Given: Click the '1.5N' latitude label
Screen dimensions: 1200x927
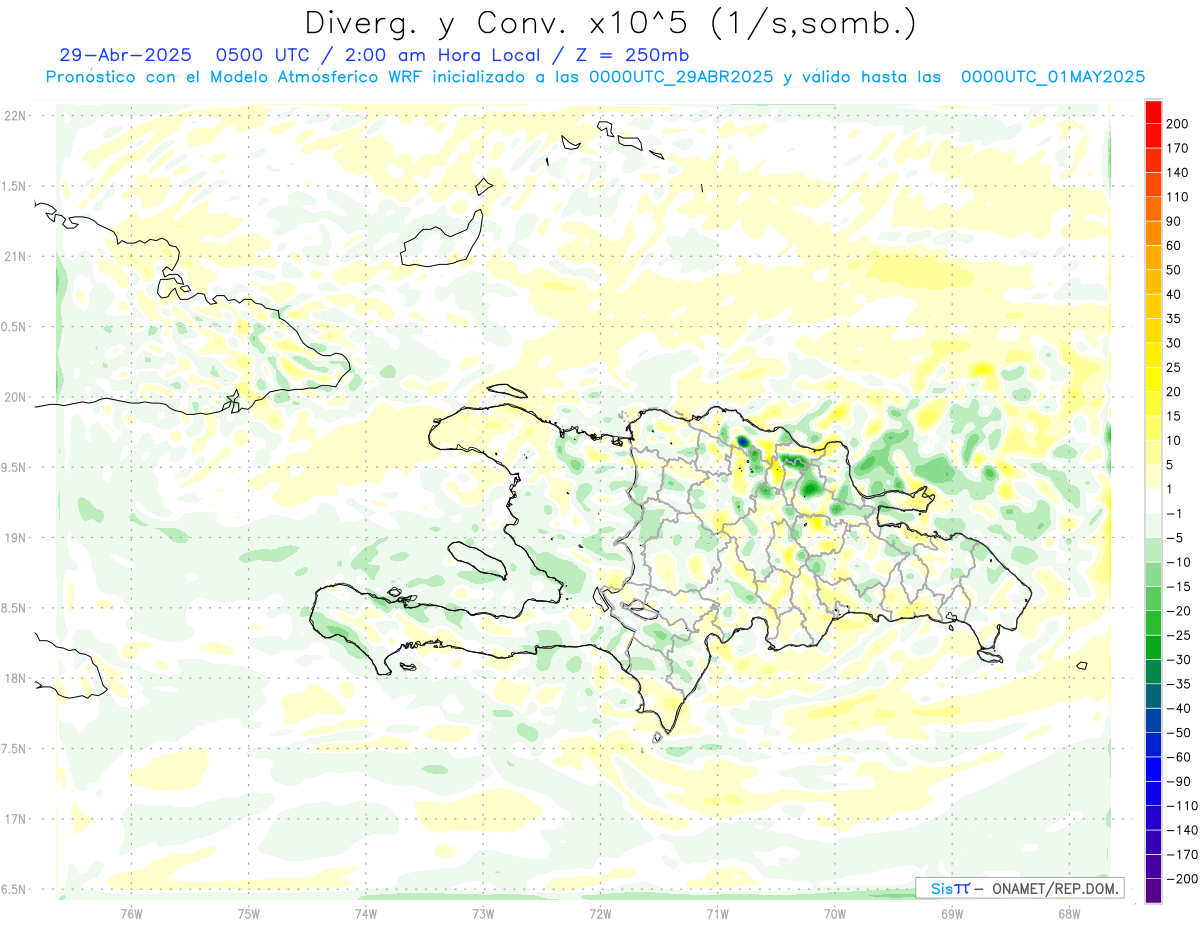Looking at the screenshot, I should point(14,186).
